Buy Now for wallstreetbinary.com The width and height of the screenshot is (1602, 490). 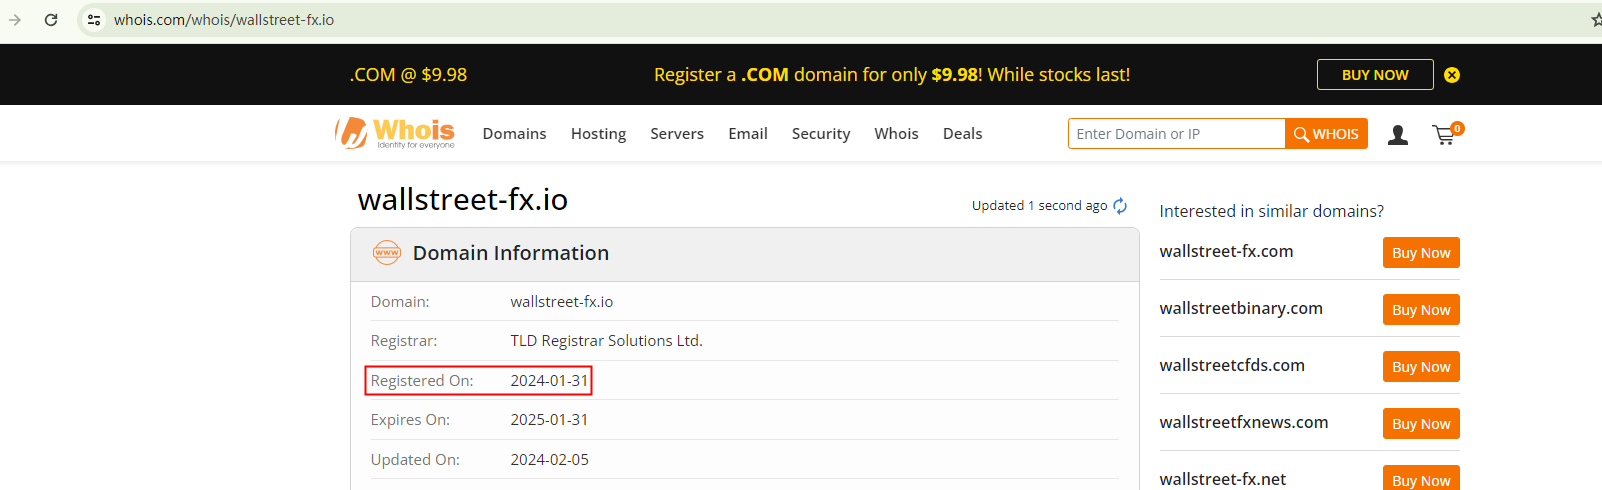[1421, 310]
